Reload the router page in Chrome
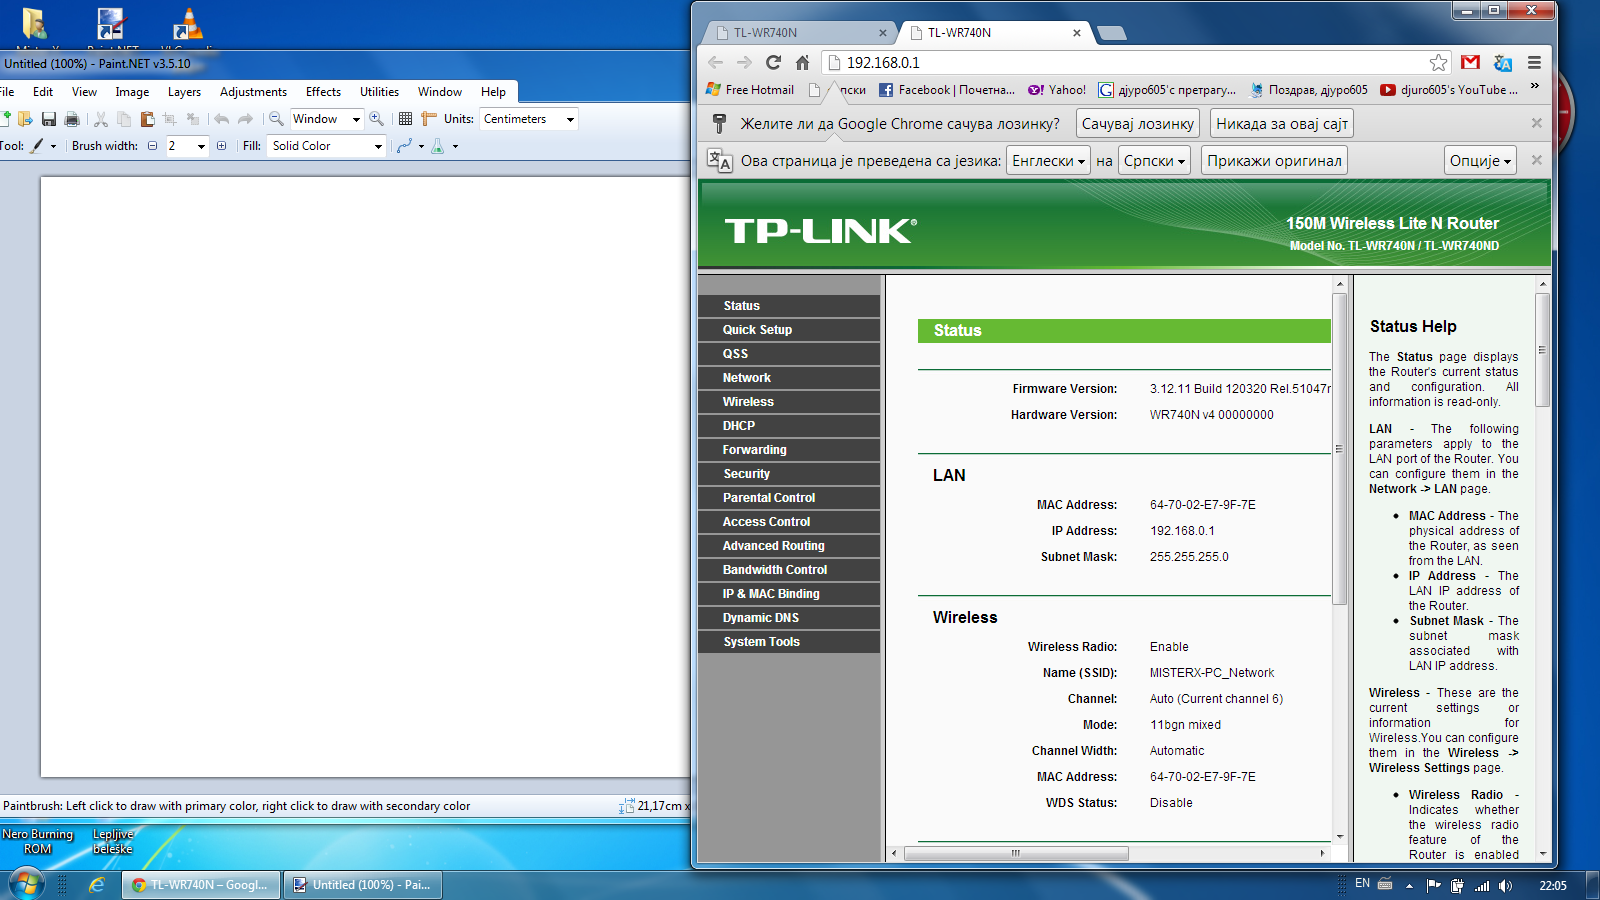Screen dimensions: 1600x900 click(x=773, y=62)
